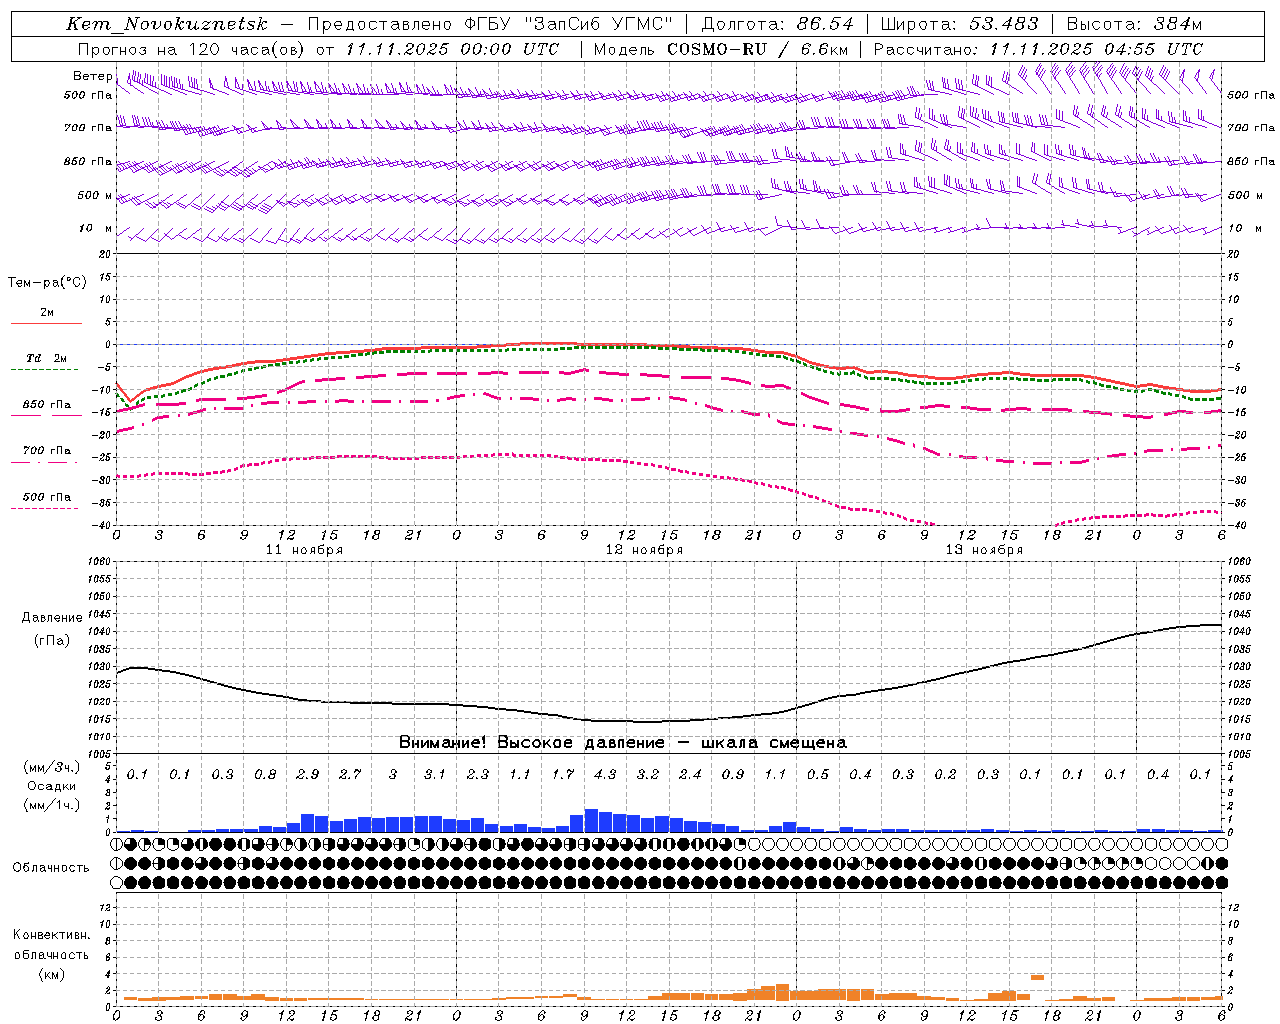This screenshot has width=1280, height=1024.
Task: Click the "Модель COSMO-RU / 6.6км" text
Action: tap(720, 49)
